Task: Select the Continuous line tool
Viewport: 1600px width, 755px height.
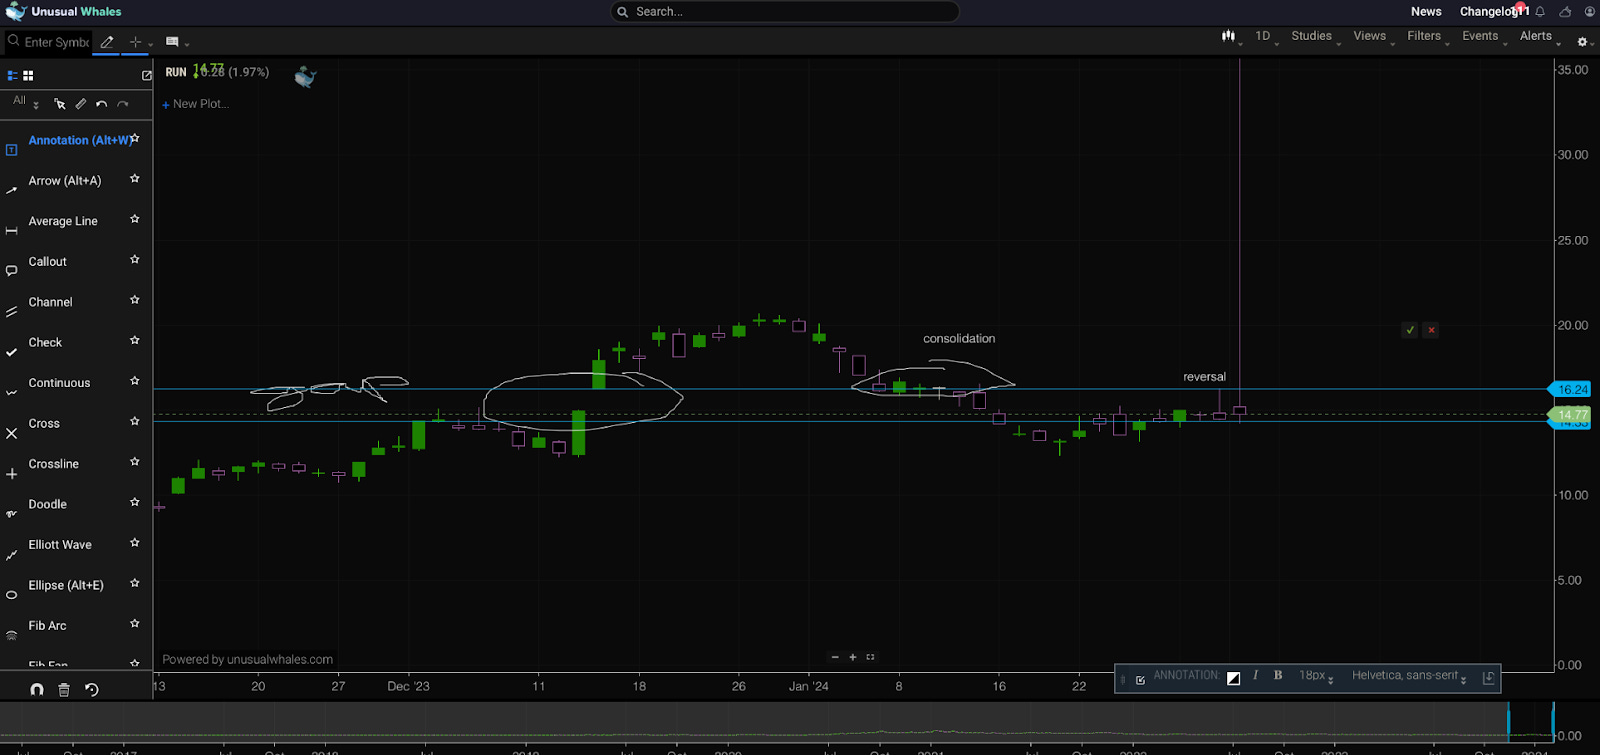Action: pyautogui.click(x=59, y=383)
